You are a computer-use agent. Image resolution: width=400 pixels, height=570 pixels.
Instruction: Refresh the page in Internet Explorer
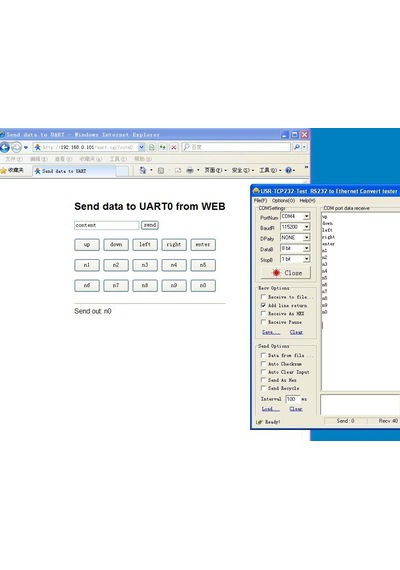click(163, 147)
